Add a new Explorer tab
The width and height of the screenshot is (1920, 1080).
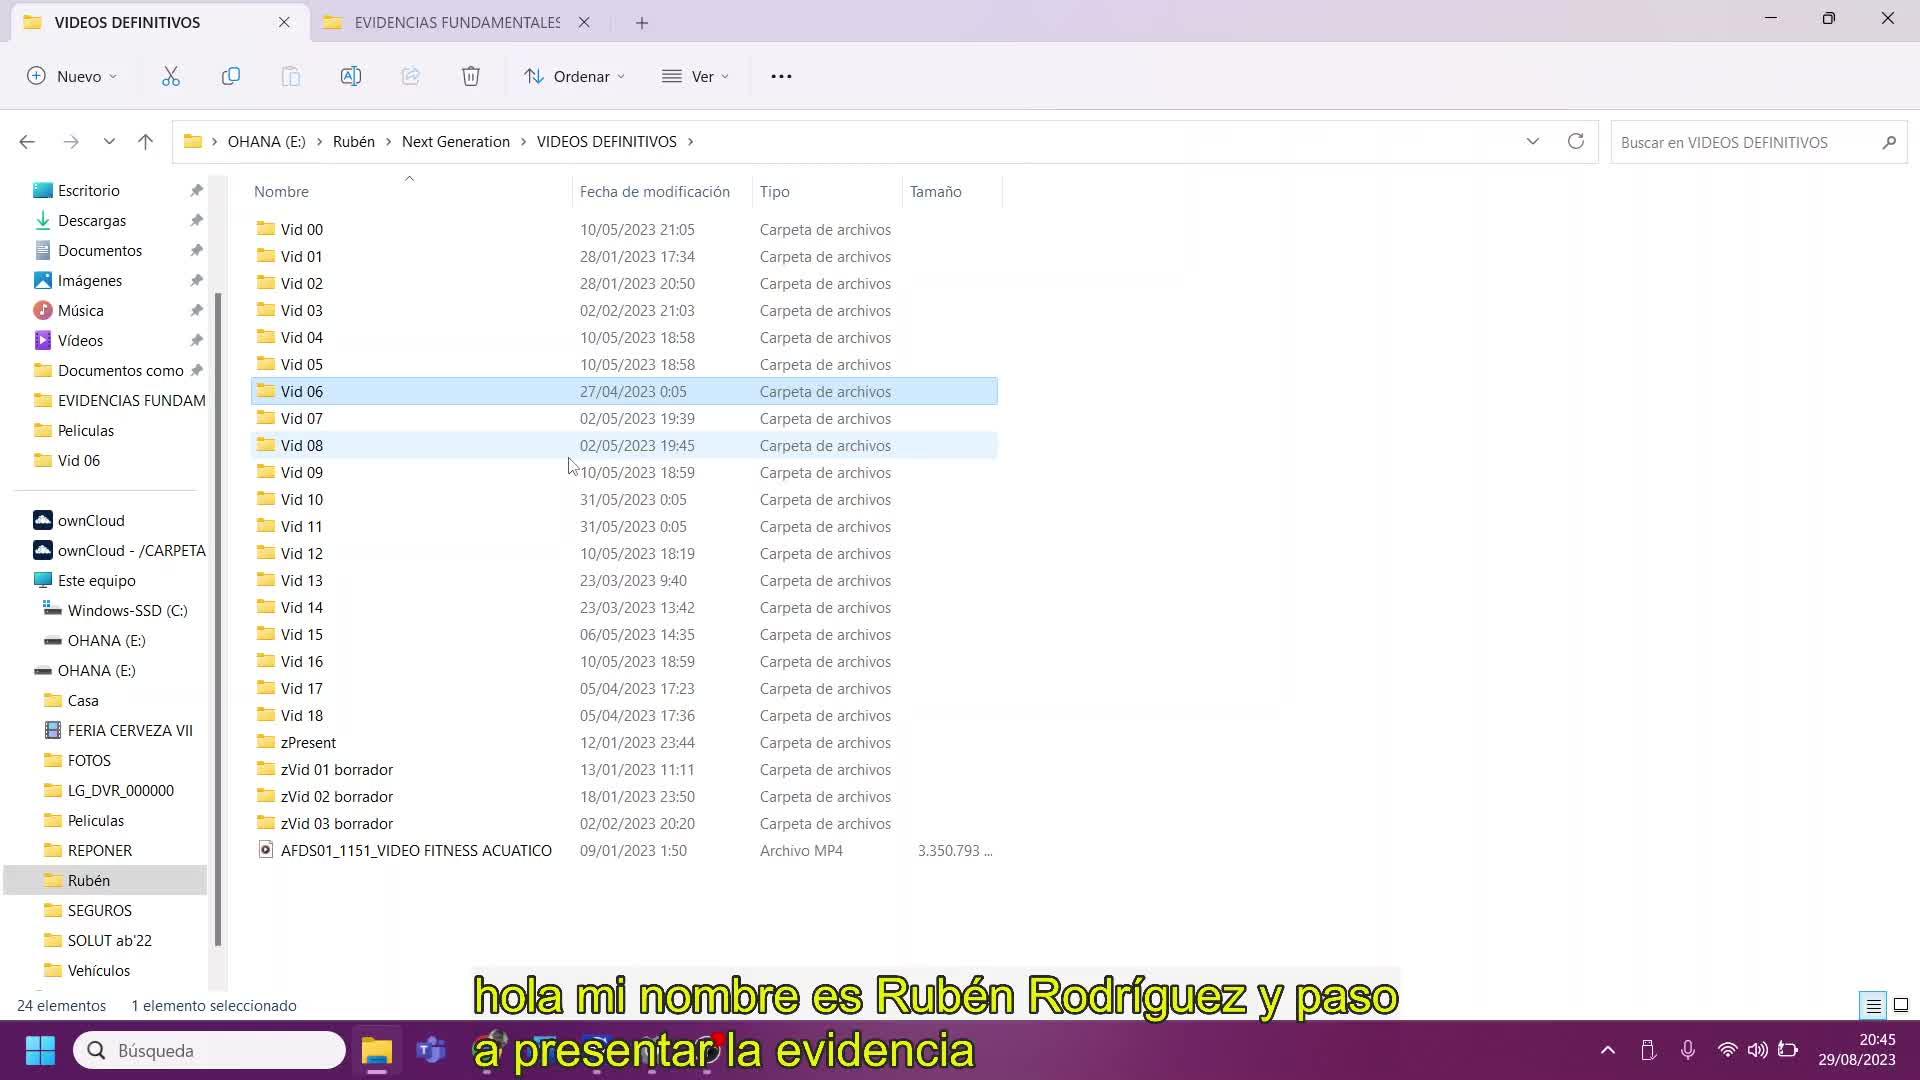pyautogui.click(x=642, y=22)
